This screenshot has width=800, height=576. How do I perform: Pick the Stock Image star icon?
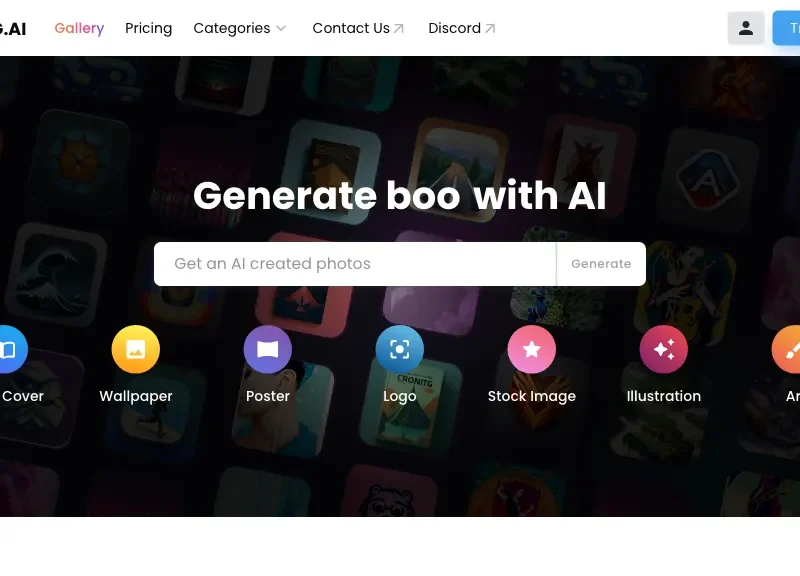532,349
